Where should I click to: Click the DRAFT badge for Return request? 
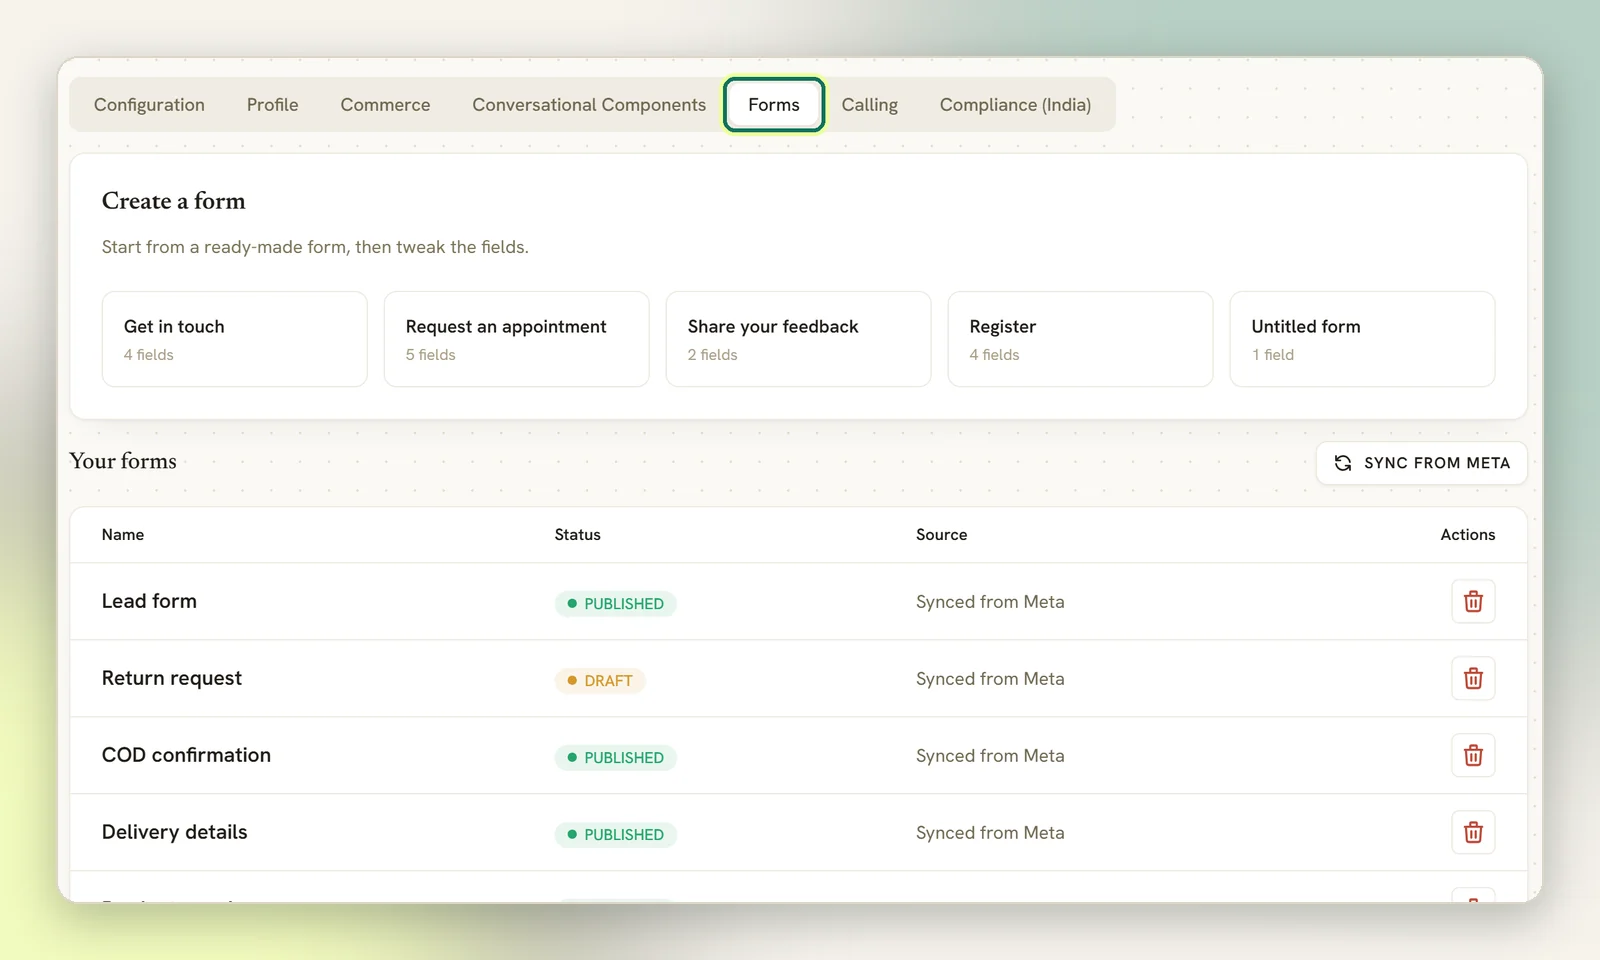coord(600,680)
